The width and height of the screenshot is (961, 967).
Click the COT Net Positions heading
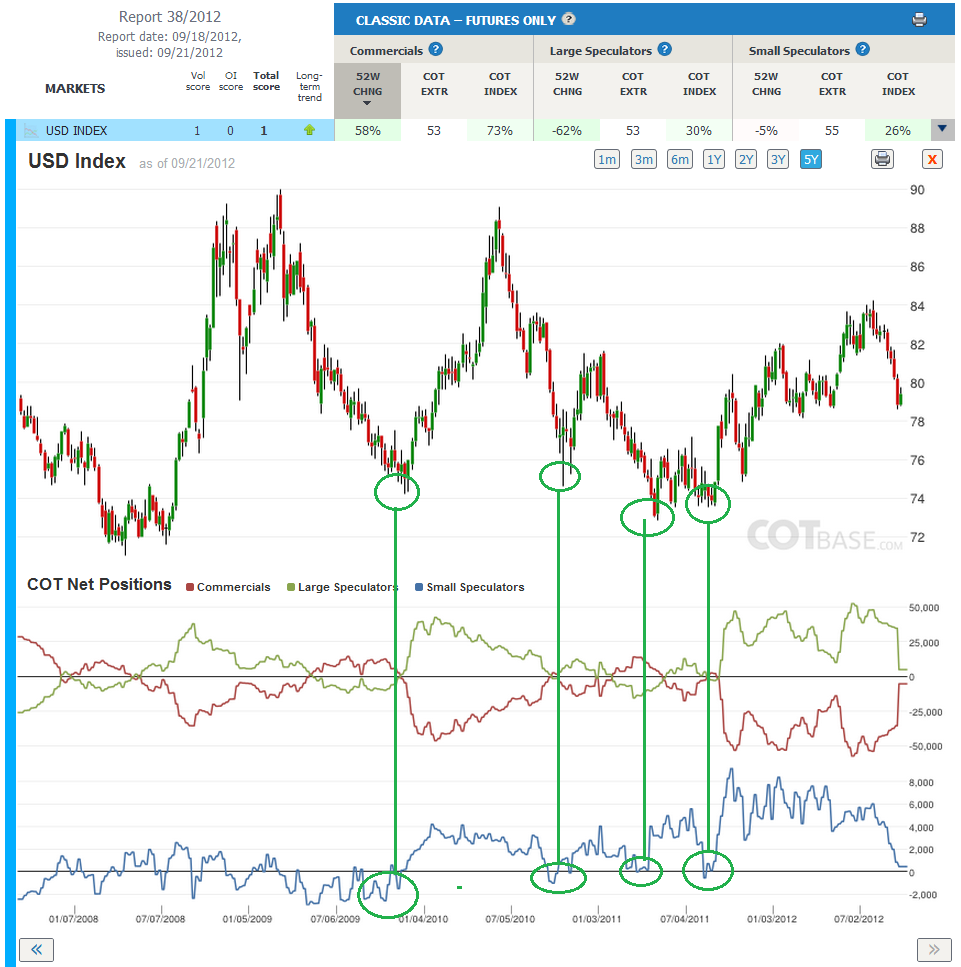tap(99, 585)
